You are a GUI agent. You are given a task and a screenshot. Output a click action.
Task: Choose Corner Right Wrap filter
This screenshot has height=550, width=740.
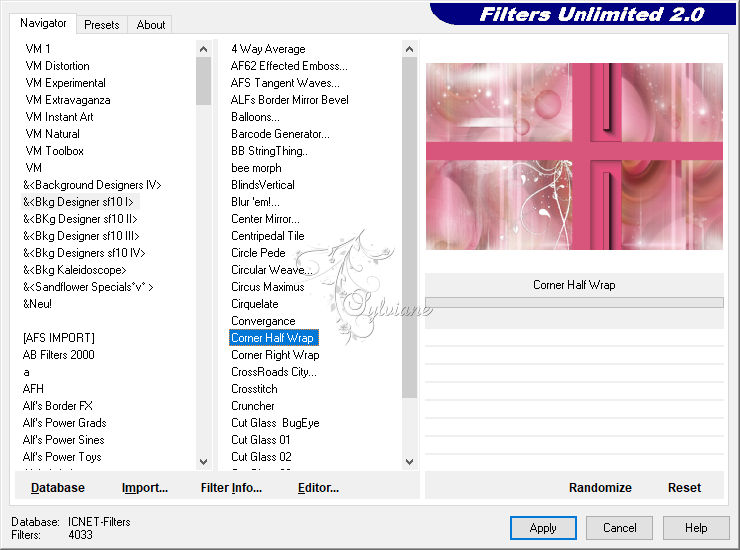pos(275,355)
